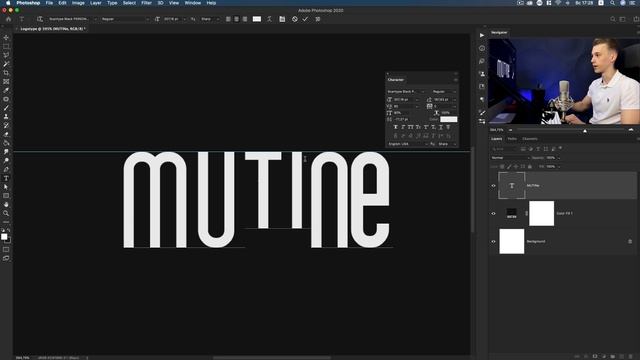
Task: Select the Path Selection arrow tool
Action: [x=6, y=187]
